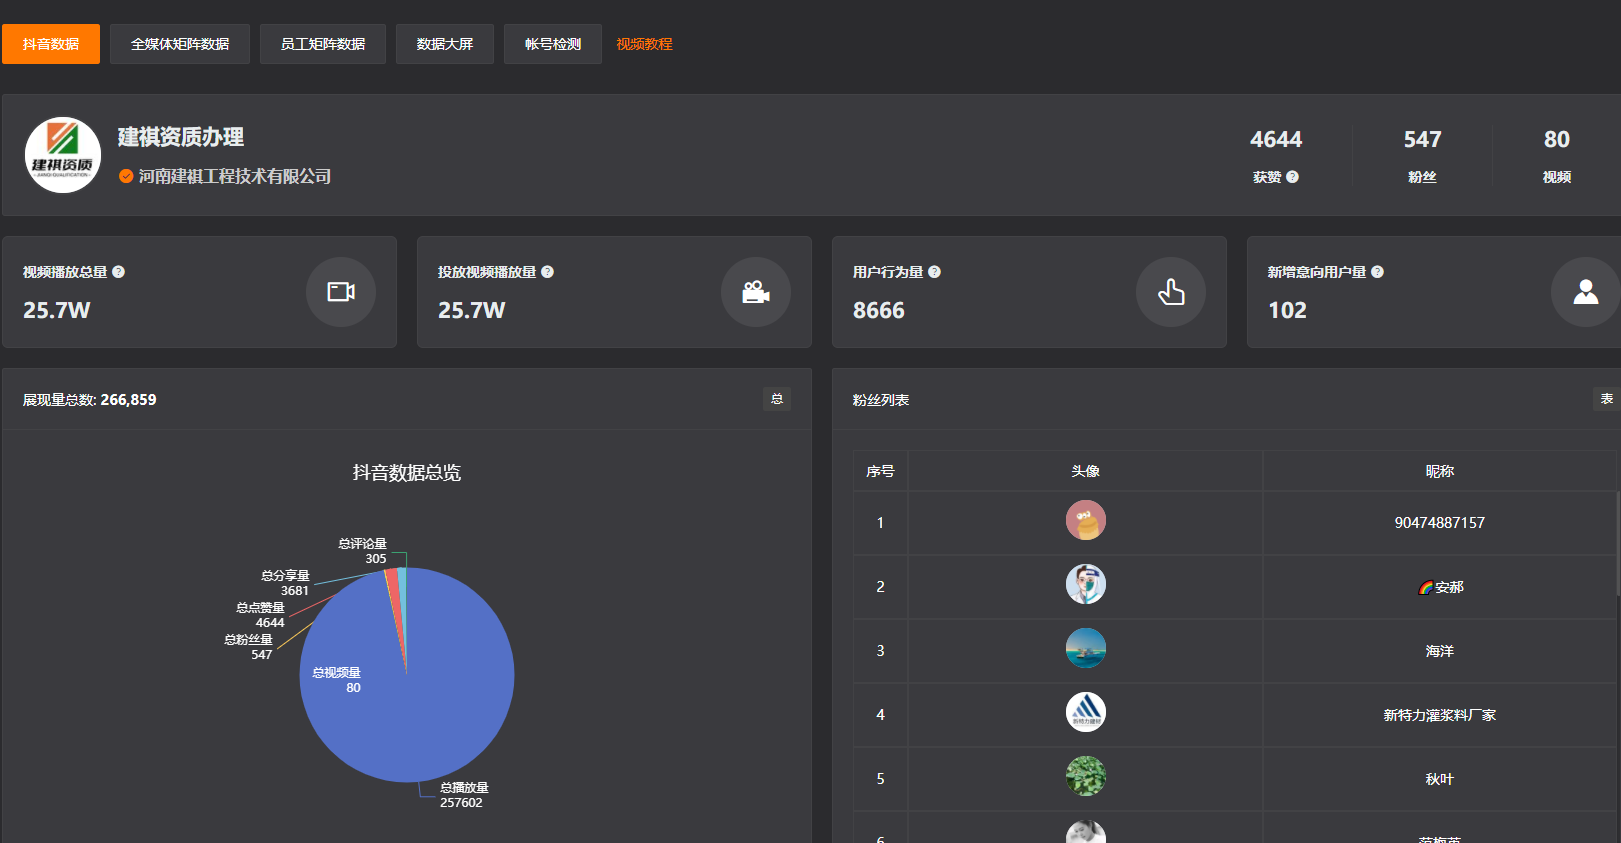Click the pointing hand icon in 用户行为量 card
The height and width of the screenshot is (843, 1621).
pyautogui.click(x=1171, y=292)
